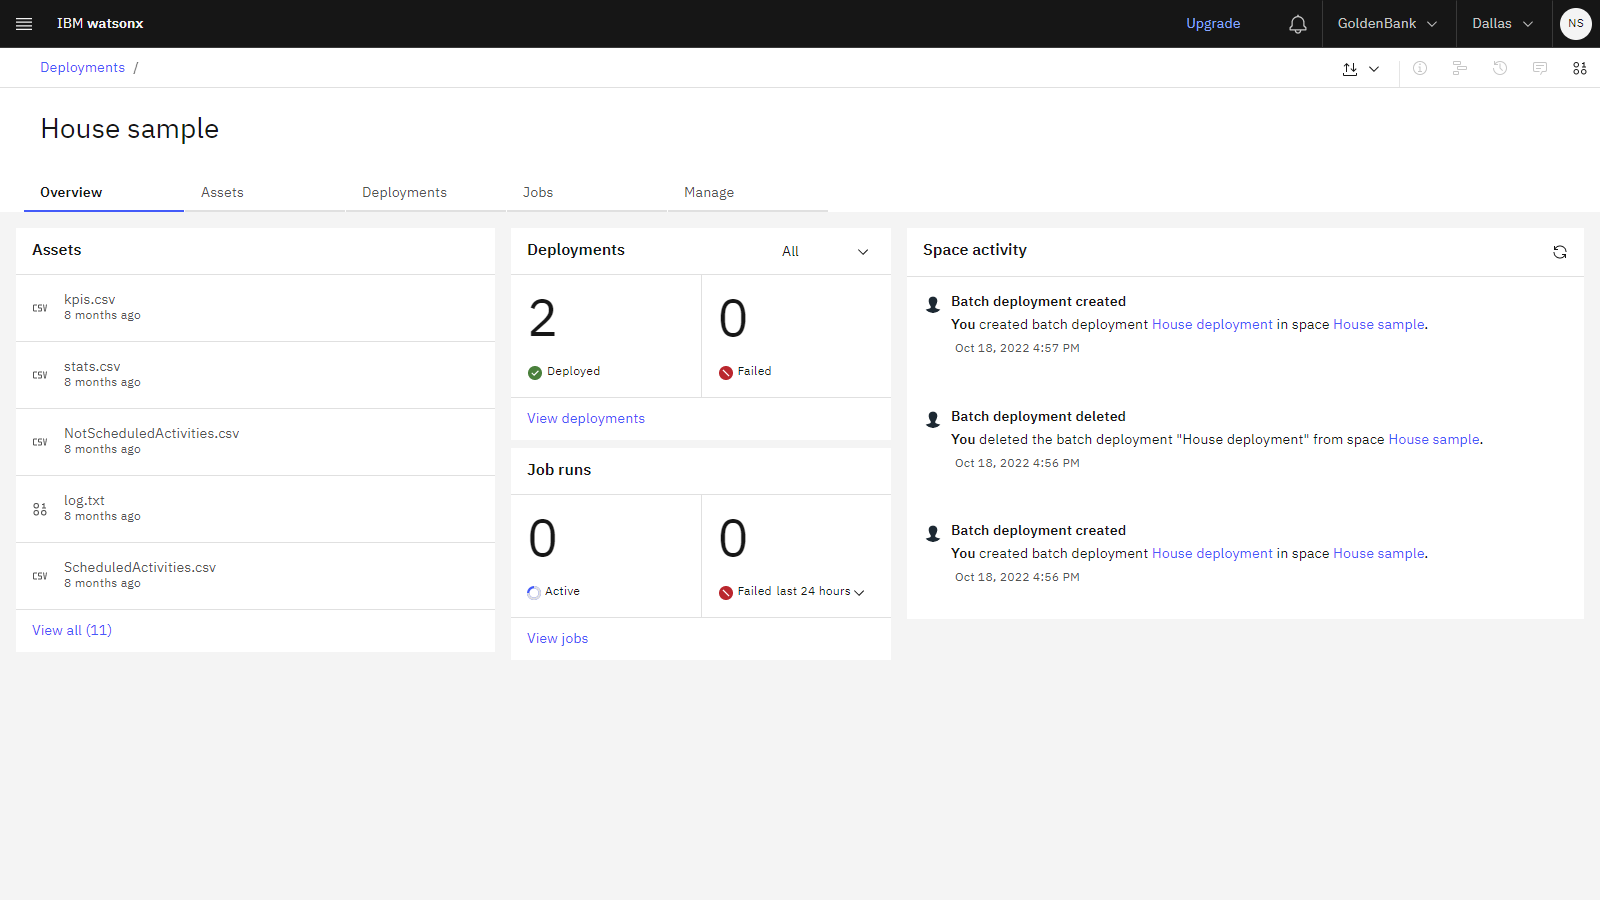This screenshot has height=900, width=1600.
Task: Click the file type icon for log.txt
Action: click(x=40, y=509)
